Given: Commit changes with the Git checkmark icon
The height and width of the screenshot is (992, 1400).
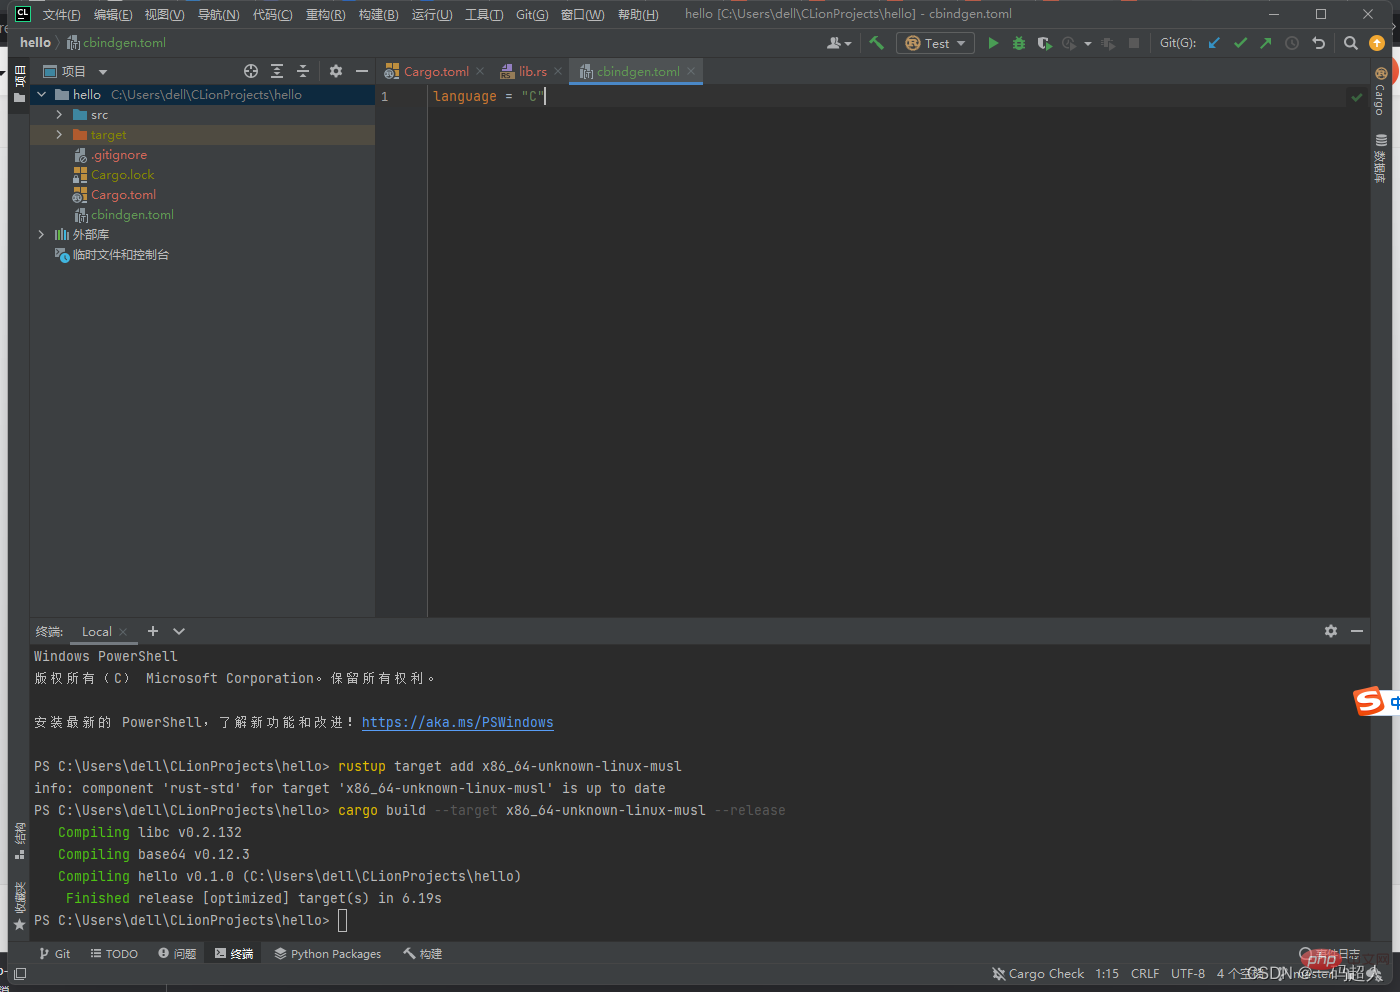Looking at the screenshot, I should pyautogui.click(x=1240, y=43).
